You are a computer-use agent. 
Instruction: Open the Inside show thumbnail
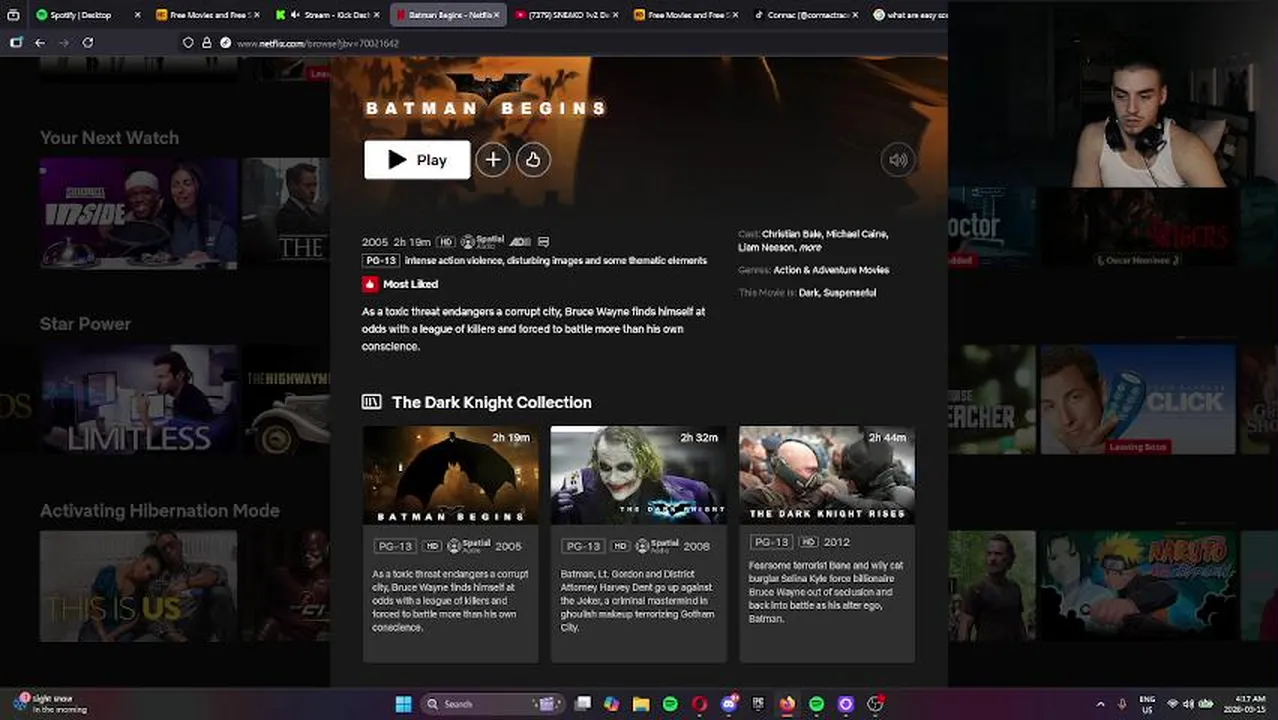coord(139,214)
